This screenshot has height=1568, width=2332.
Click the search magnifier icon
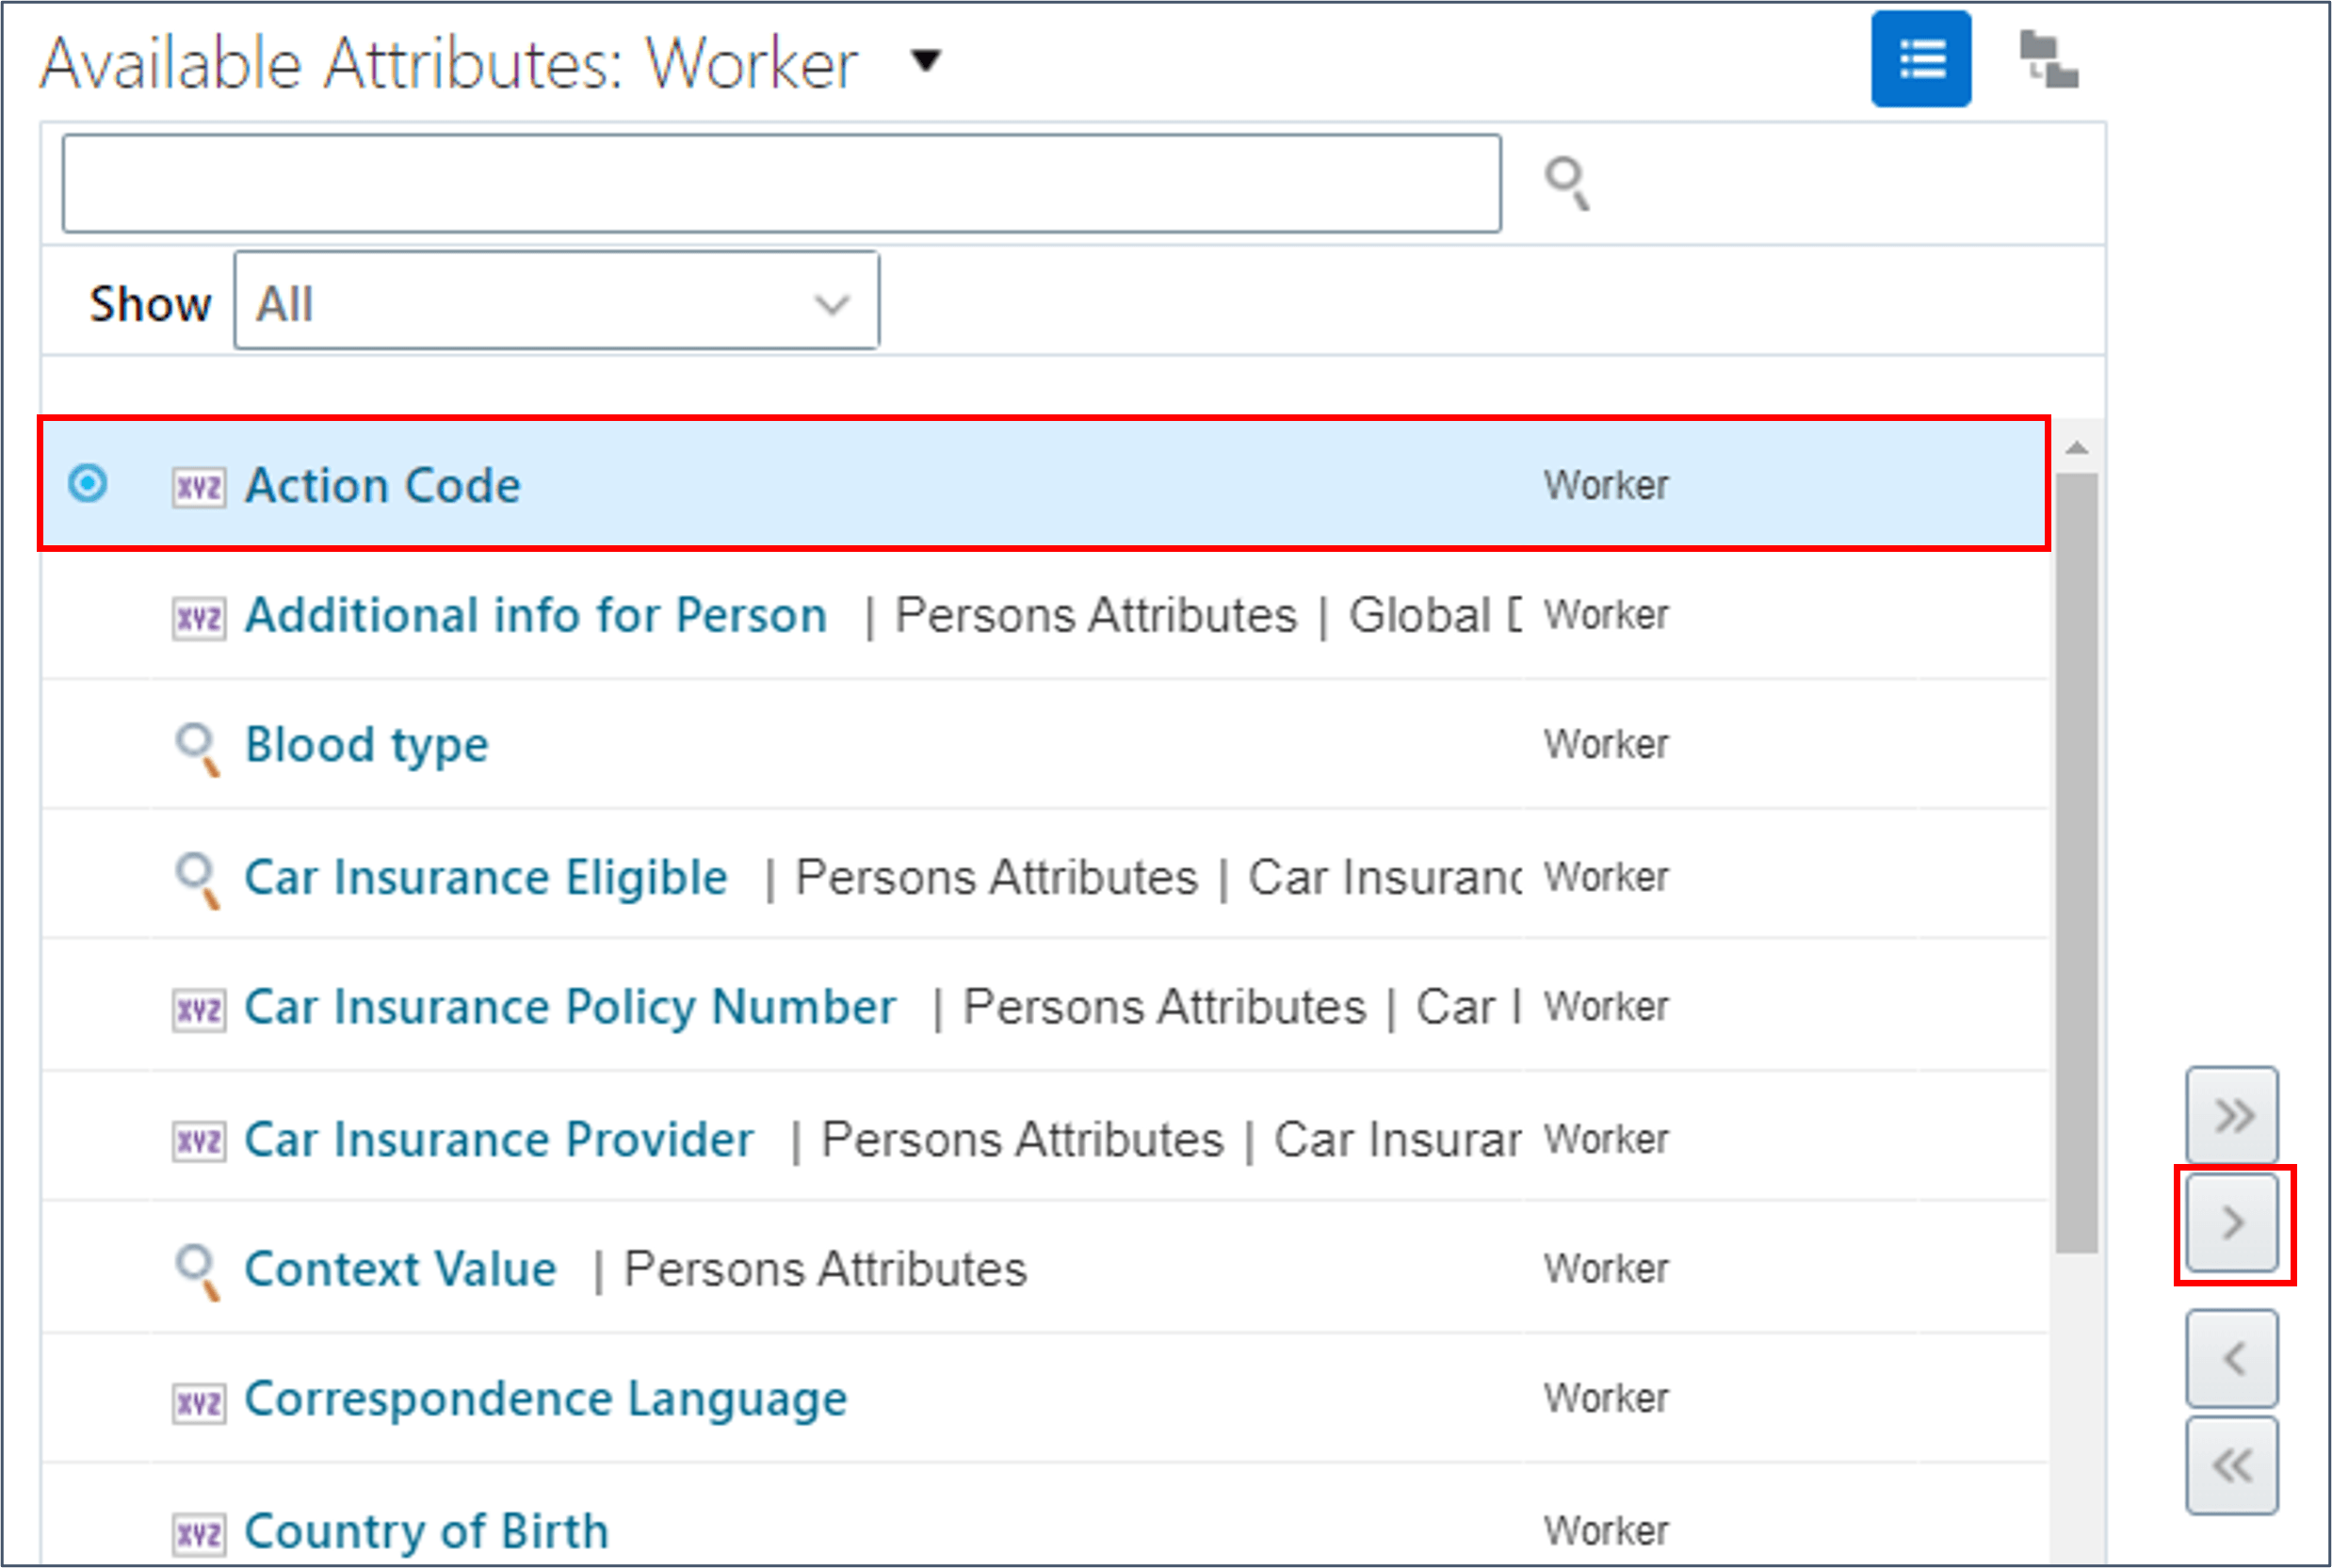[x=1566, y=184]
